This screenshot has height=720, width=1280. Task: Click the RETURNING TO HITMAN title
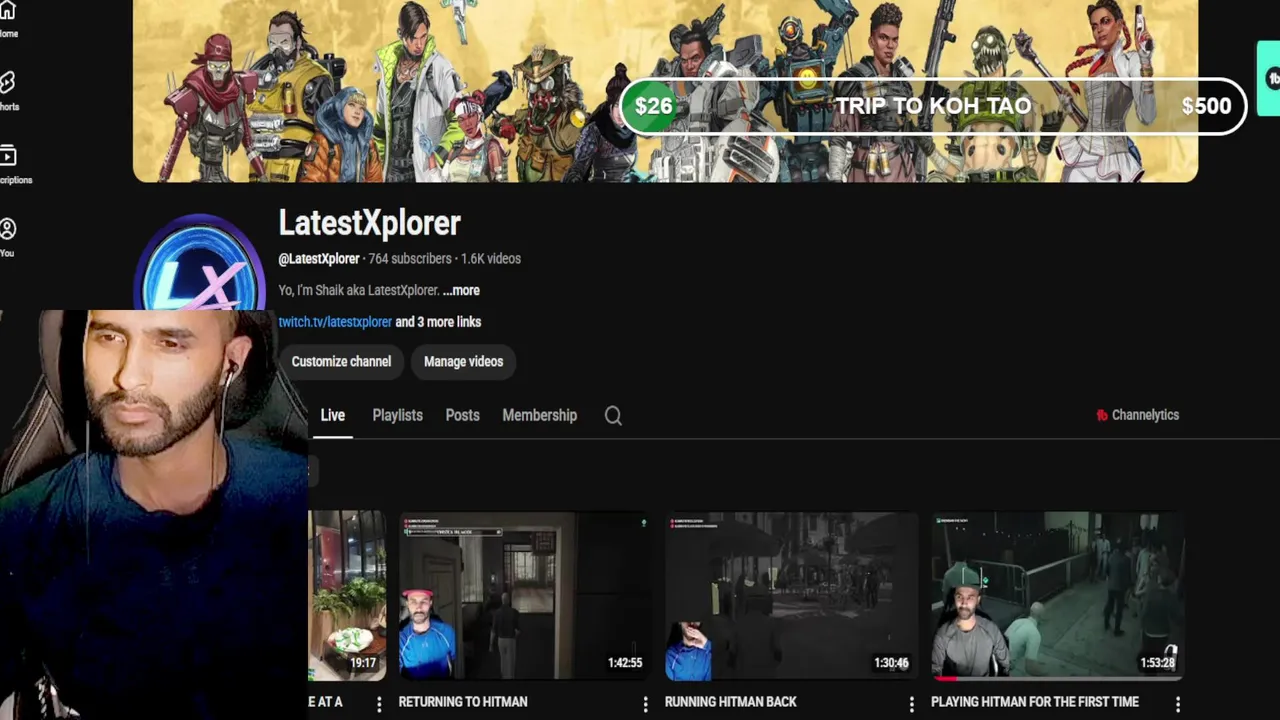coord(463,702)
